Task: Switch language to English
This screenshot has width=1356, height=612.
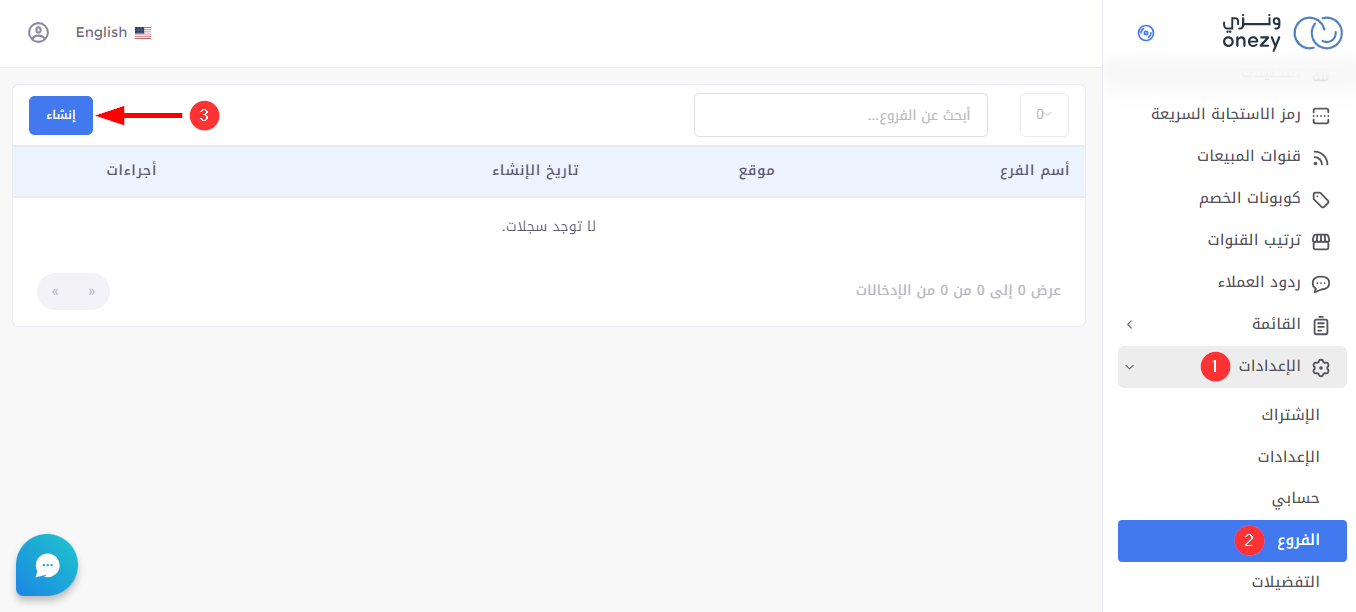Action: [x=113, y=33]
